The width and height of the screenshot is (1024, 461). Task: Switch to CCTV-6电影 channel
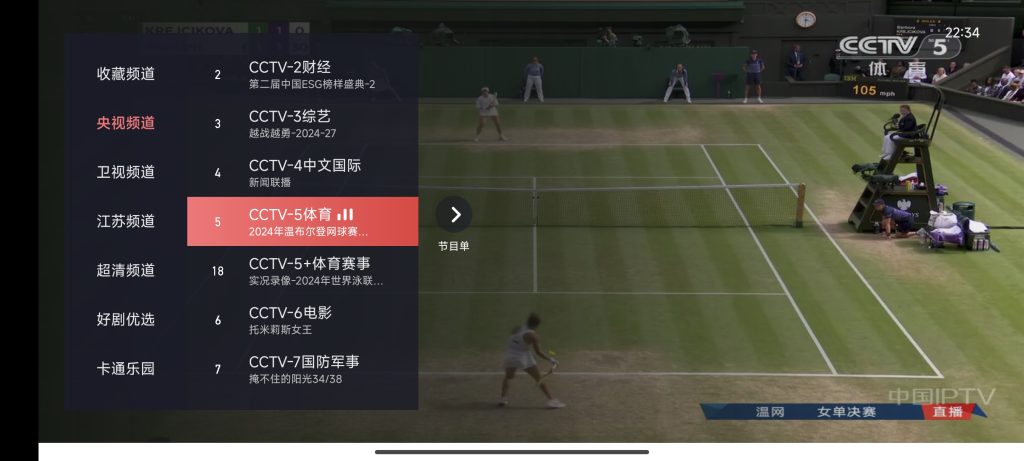(302, 319)
